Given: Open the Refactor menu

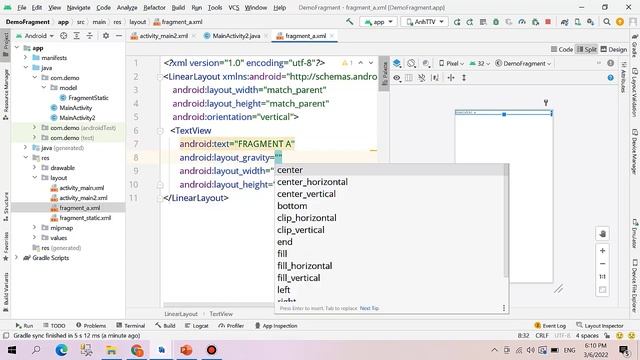Looking at the screenshot, I should pos(154,7).
